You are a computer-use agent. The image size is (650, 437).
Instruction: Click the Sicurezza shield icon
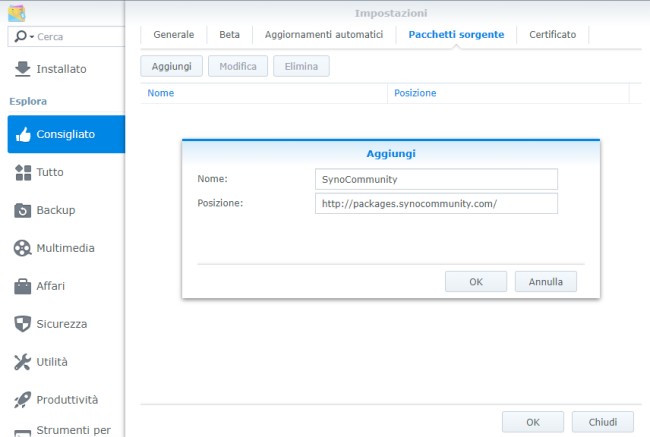(22, 324)
